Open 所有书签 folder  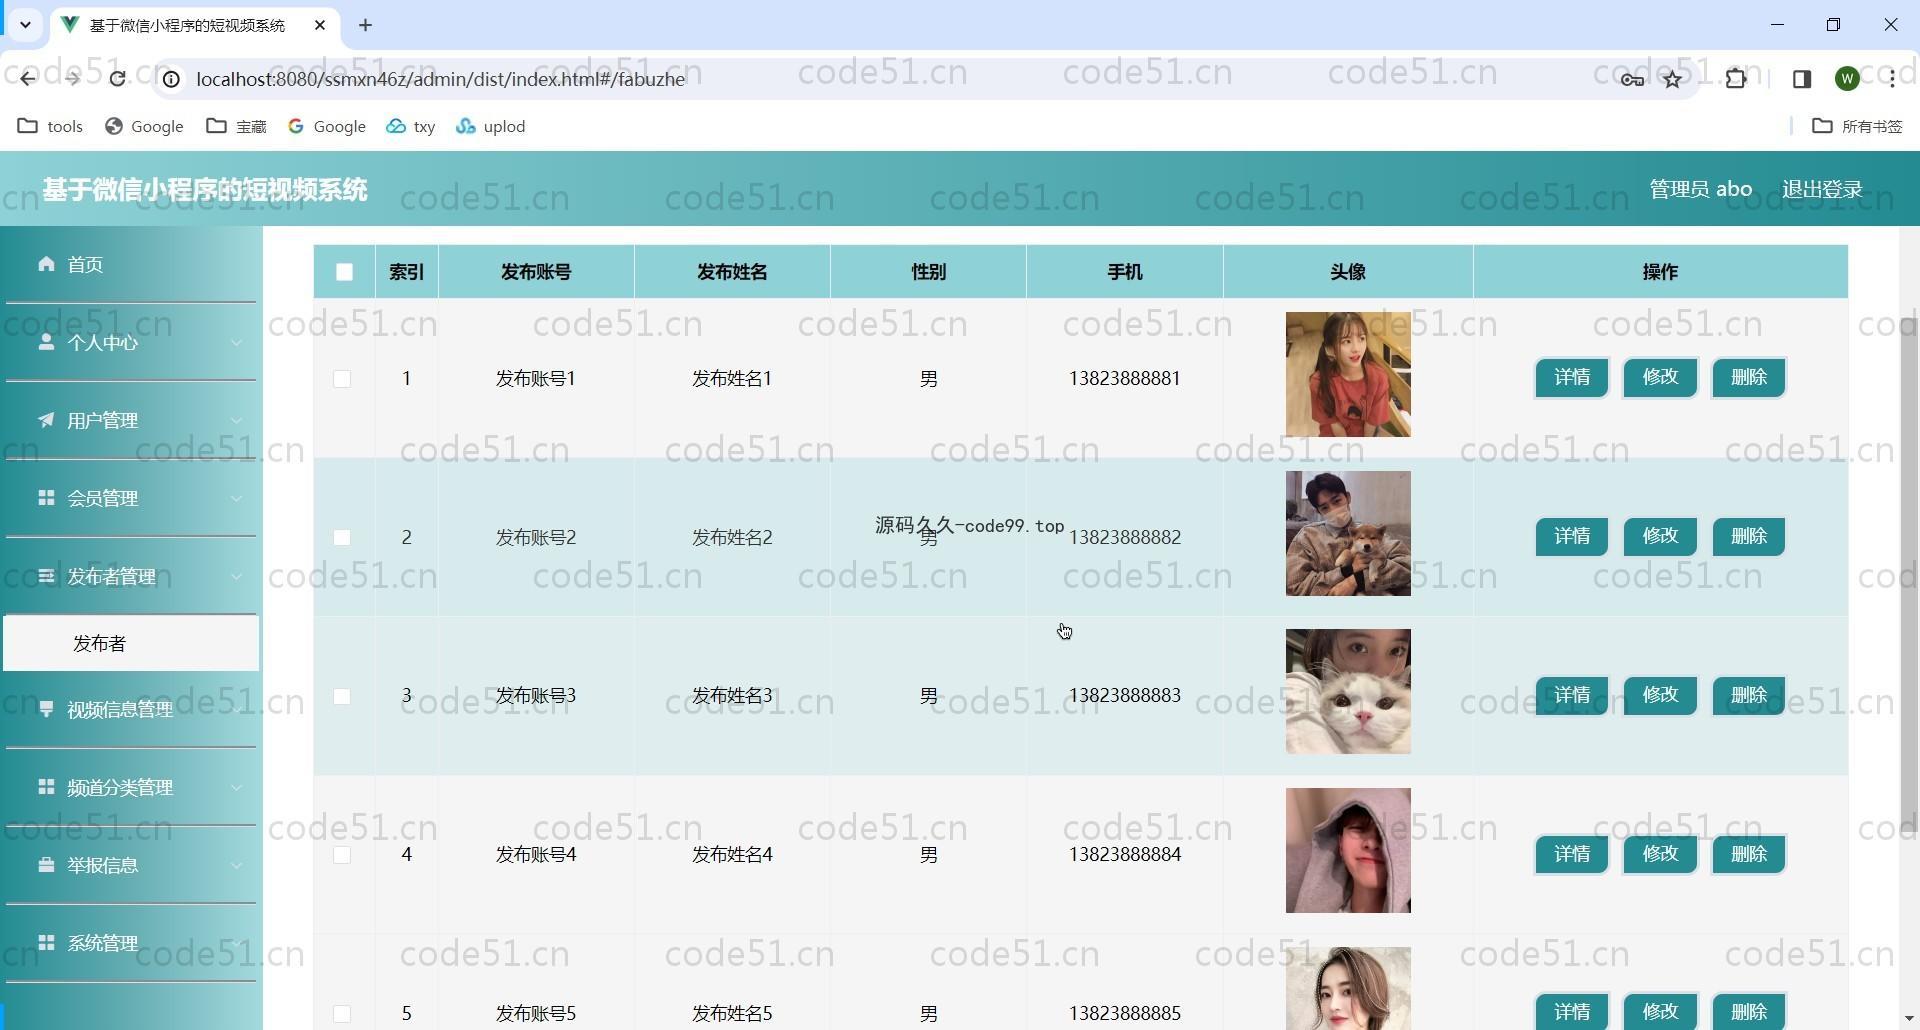pos(1857,126)
